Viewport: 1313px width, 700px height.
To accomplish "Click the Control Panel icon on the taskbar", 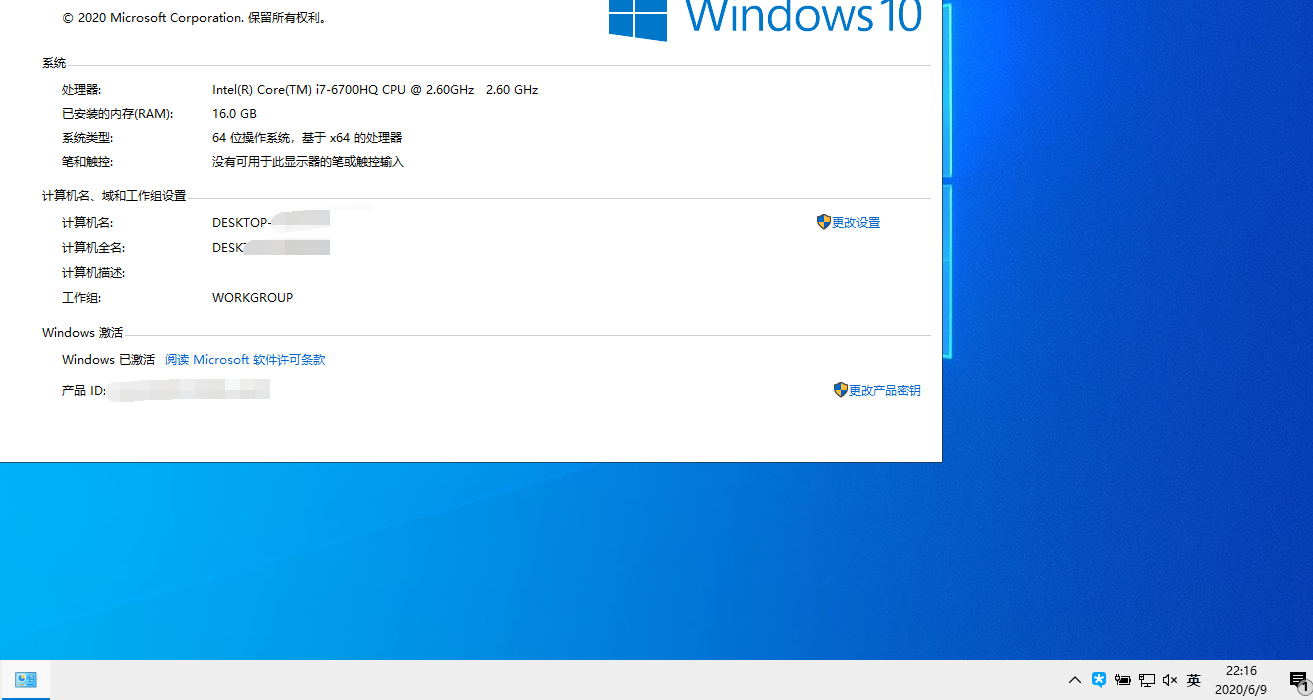I will point(25,679).
